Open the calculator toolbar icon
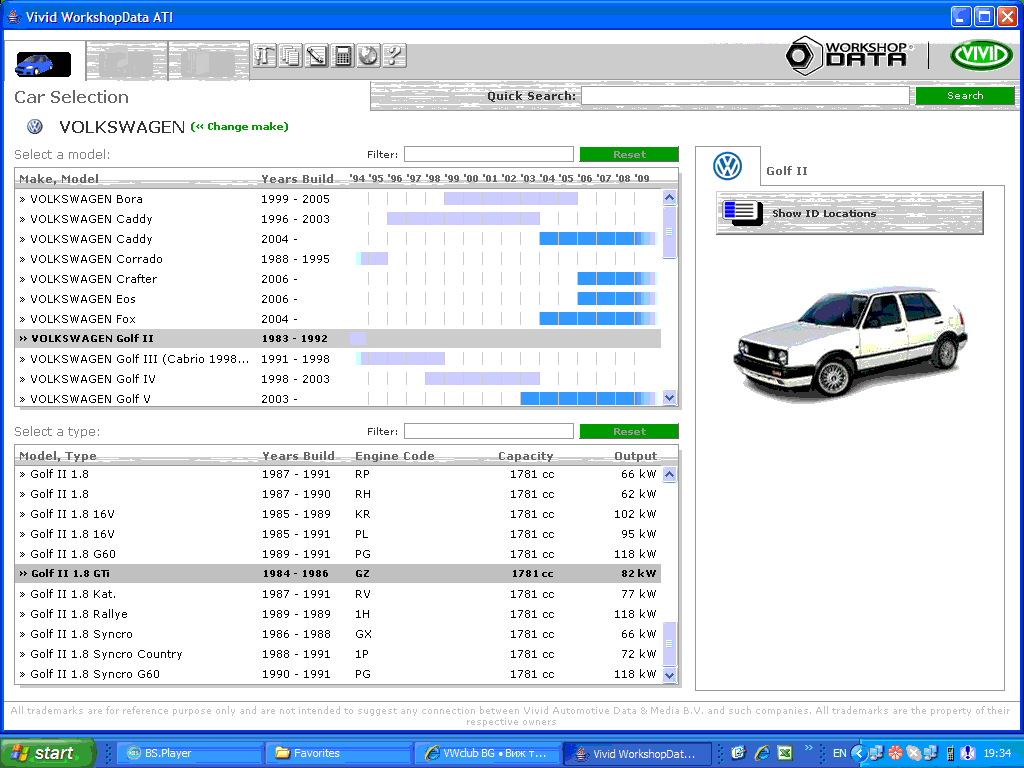Viewport: 1024px width, 768px height. pyautogui.click(x=343, y=56)
